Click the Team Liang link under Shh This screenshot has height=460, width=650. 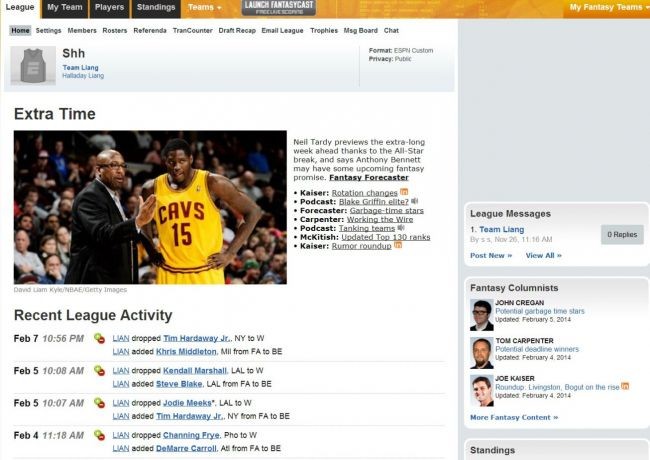tap(80, 68)
